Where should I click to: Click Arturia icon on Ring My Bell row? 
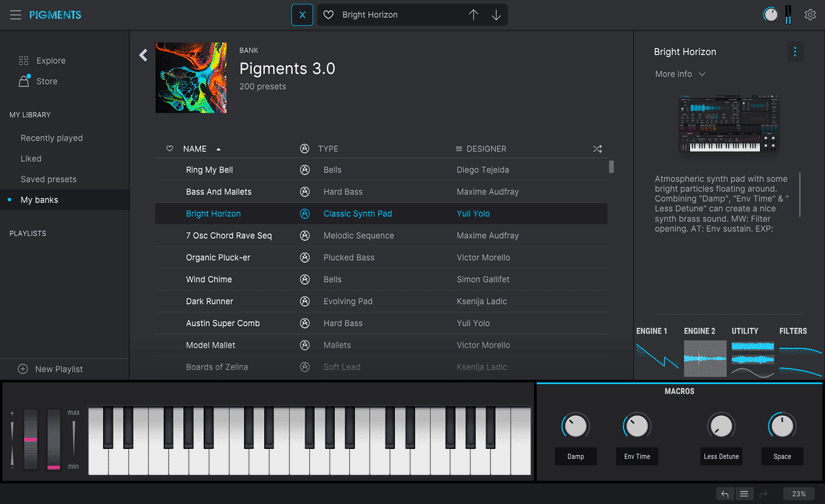click(x=305, y=170)
